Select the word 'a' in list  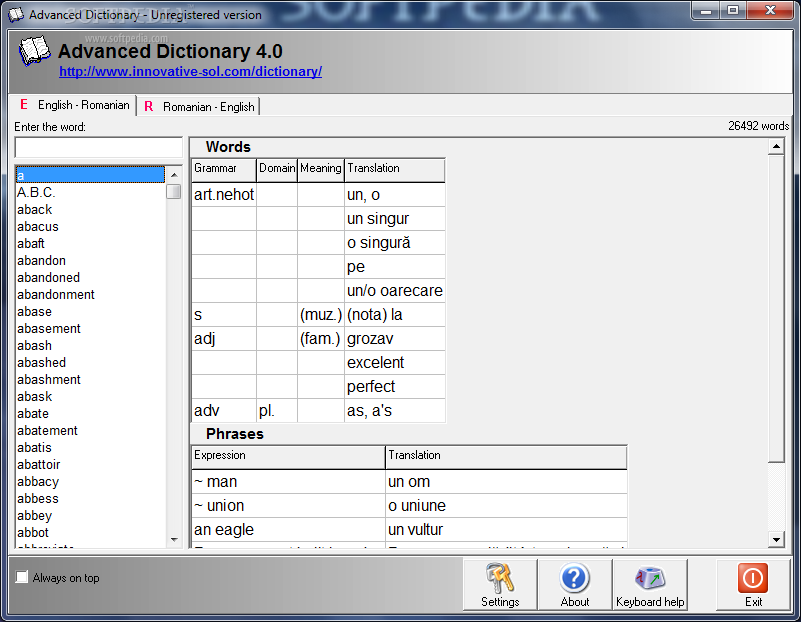tap(90, 175)
